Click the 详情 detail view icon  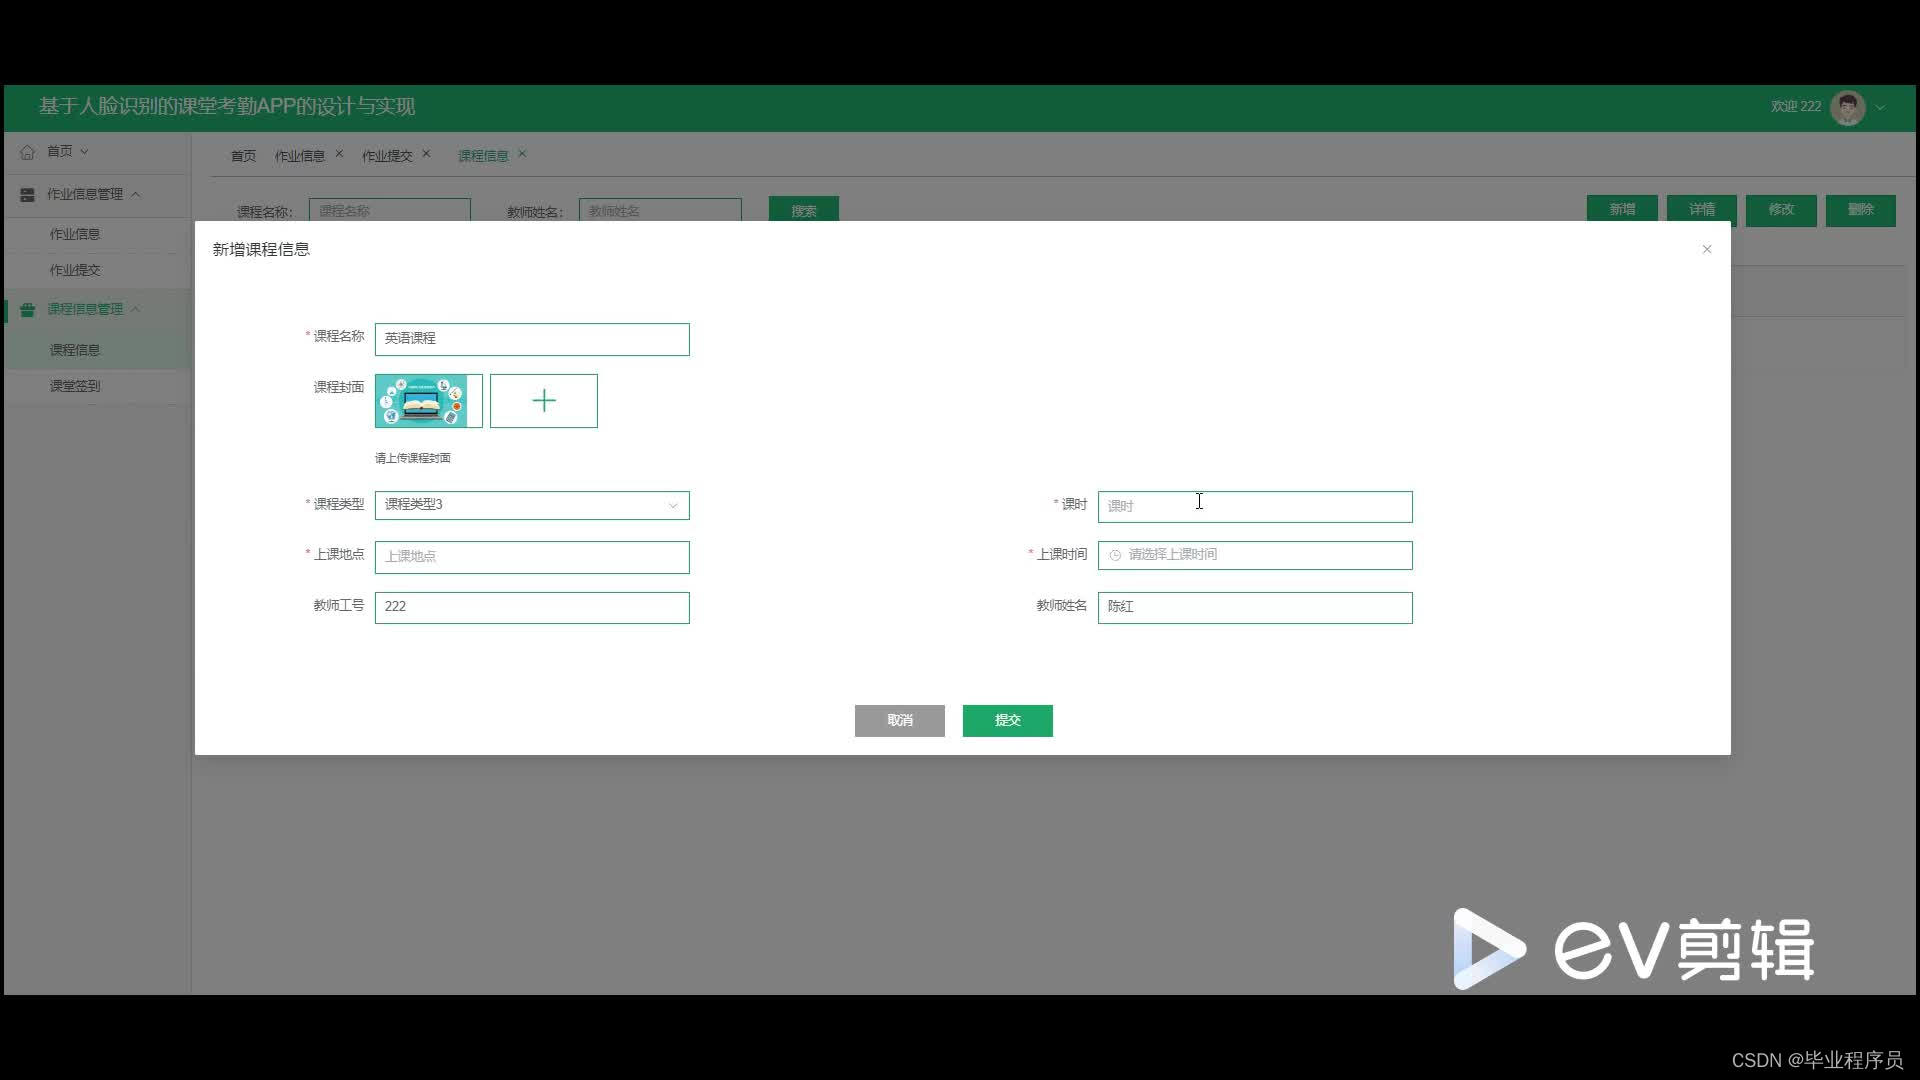[1702, 208]
